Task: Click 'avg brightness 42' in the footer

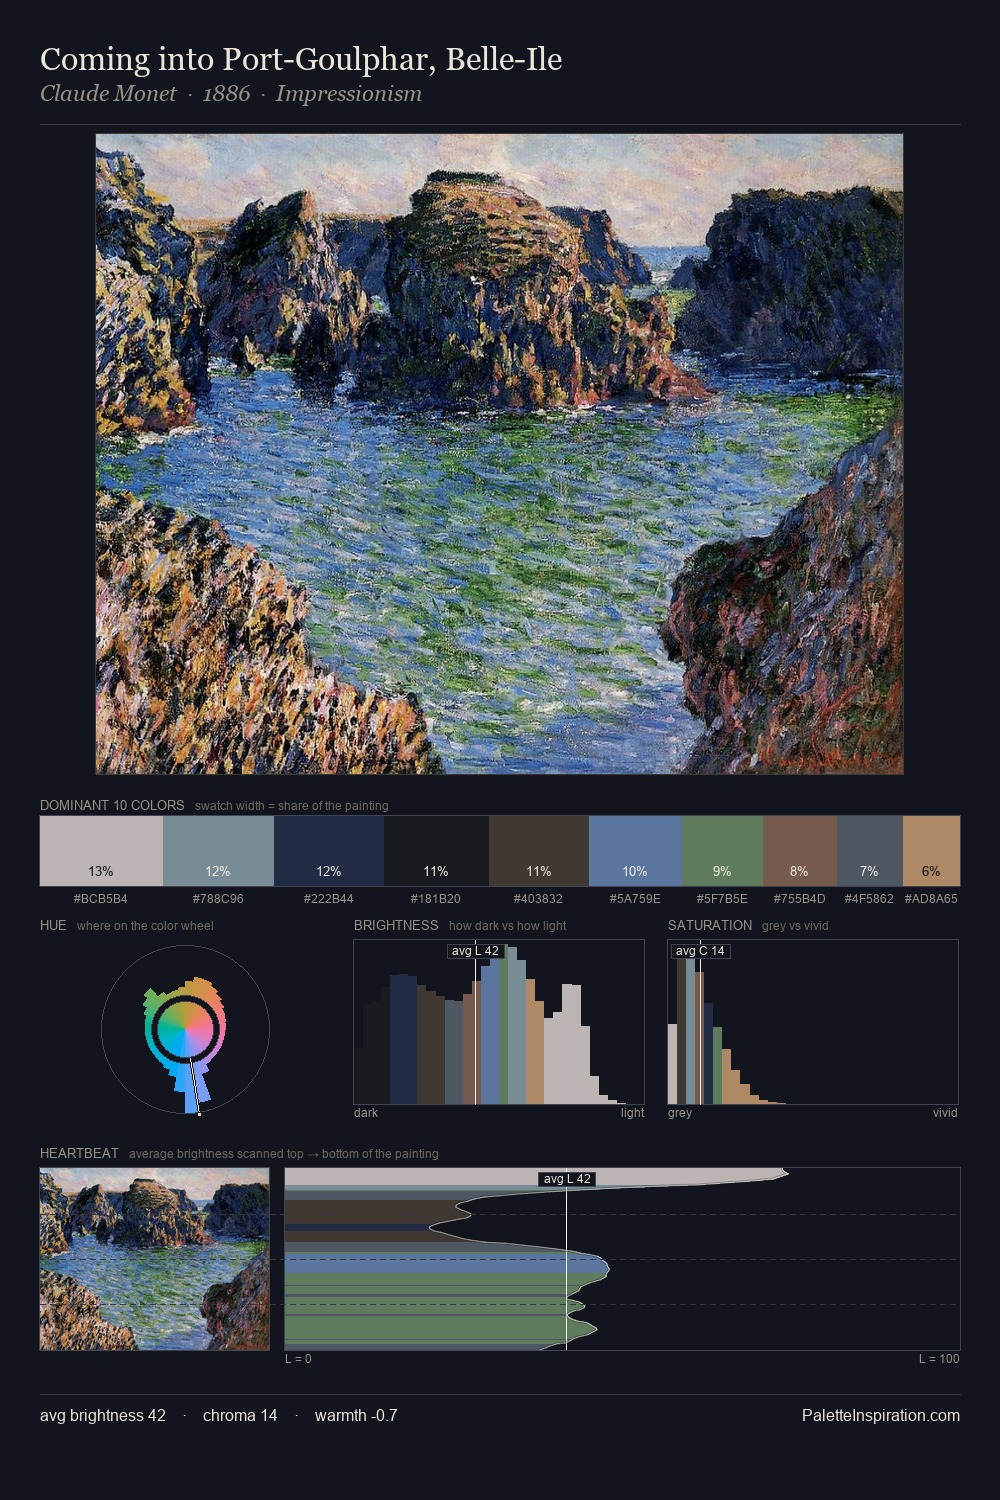Action: click(103, 1415)
